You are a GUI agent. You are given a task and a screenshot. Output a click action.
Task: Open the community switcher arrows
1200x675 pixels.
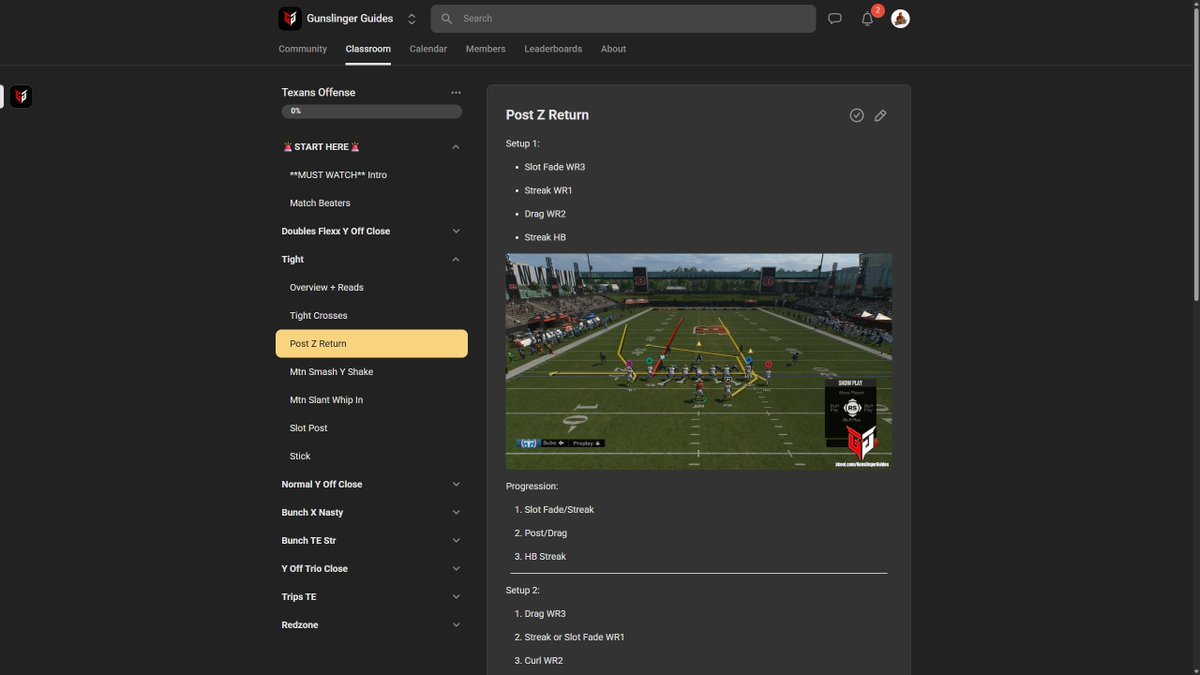(411, 19)
